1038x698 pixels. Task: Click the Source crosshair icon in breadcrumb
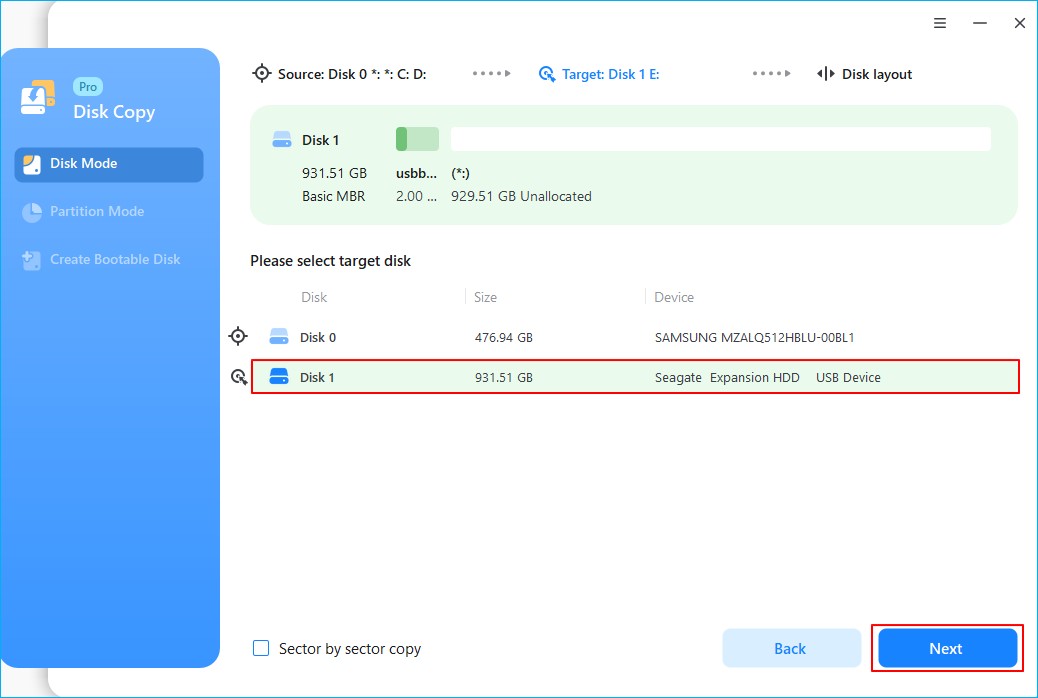coord(262,73)
